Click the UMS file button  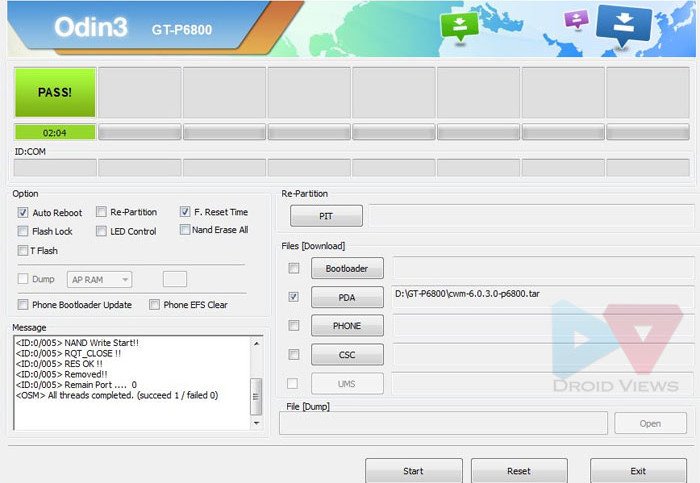click(x=347, y=383)
